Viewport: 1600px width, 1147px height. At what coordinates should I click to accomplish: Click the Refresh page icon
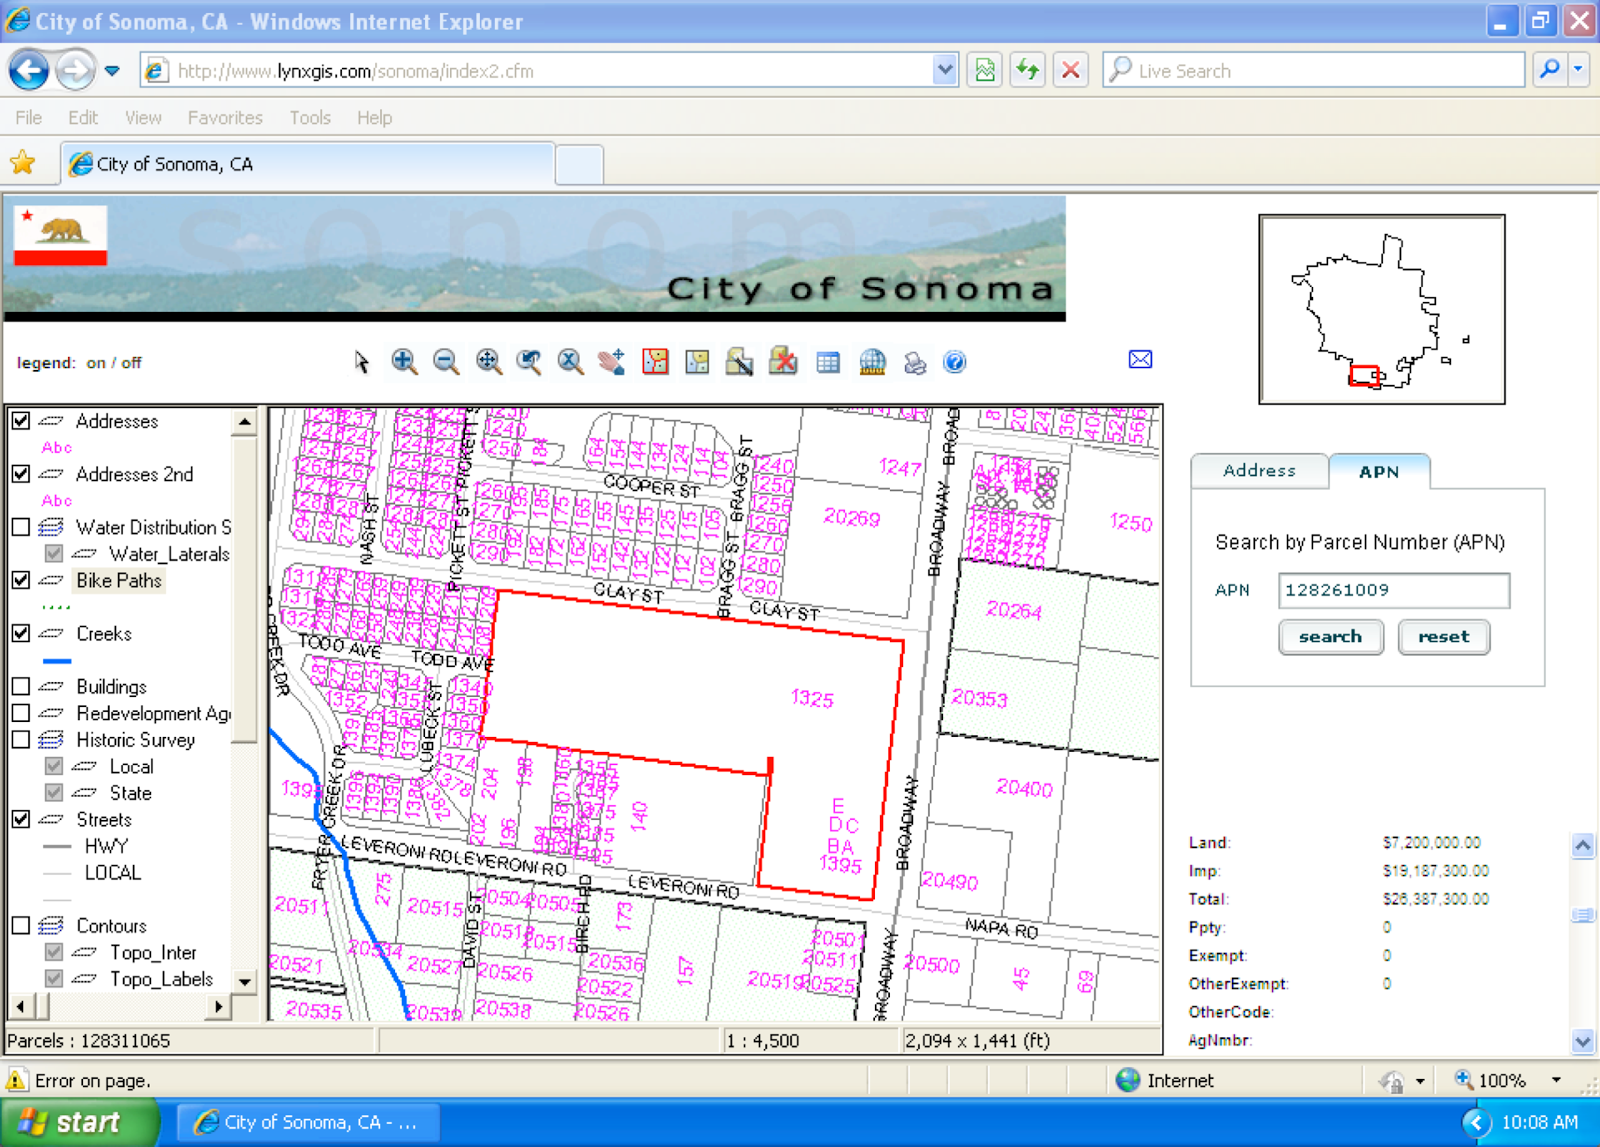1028,70
